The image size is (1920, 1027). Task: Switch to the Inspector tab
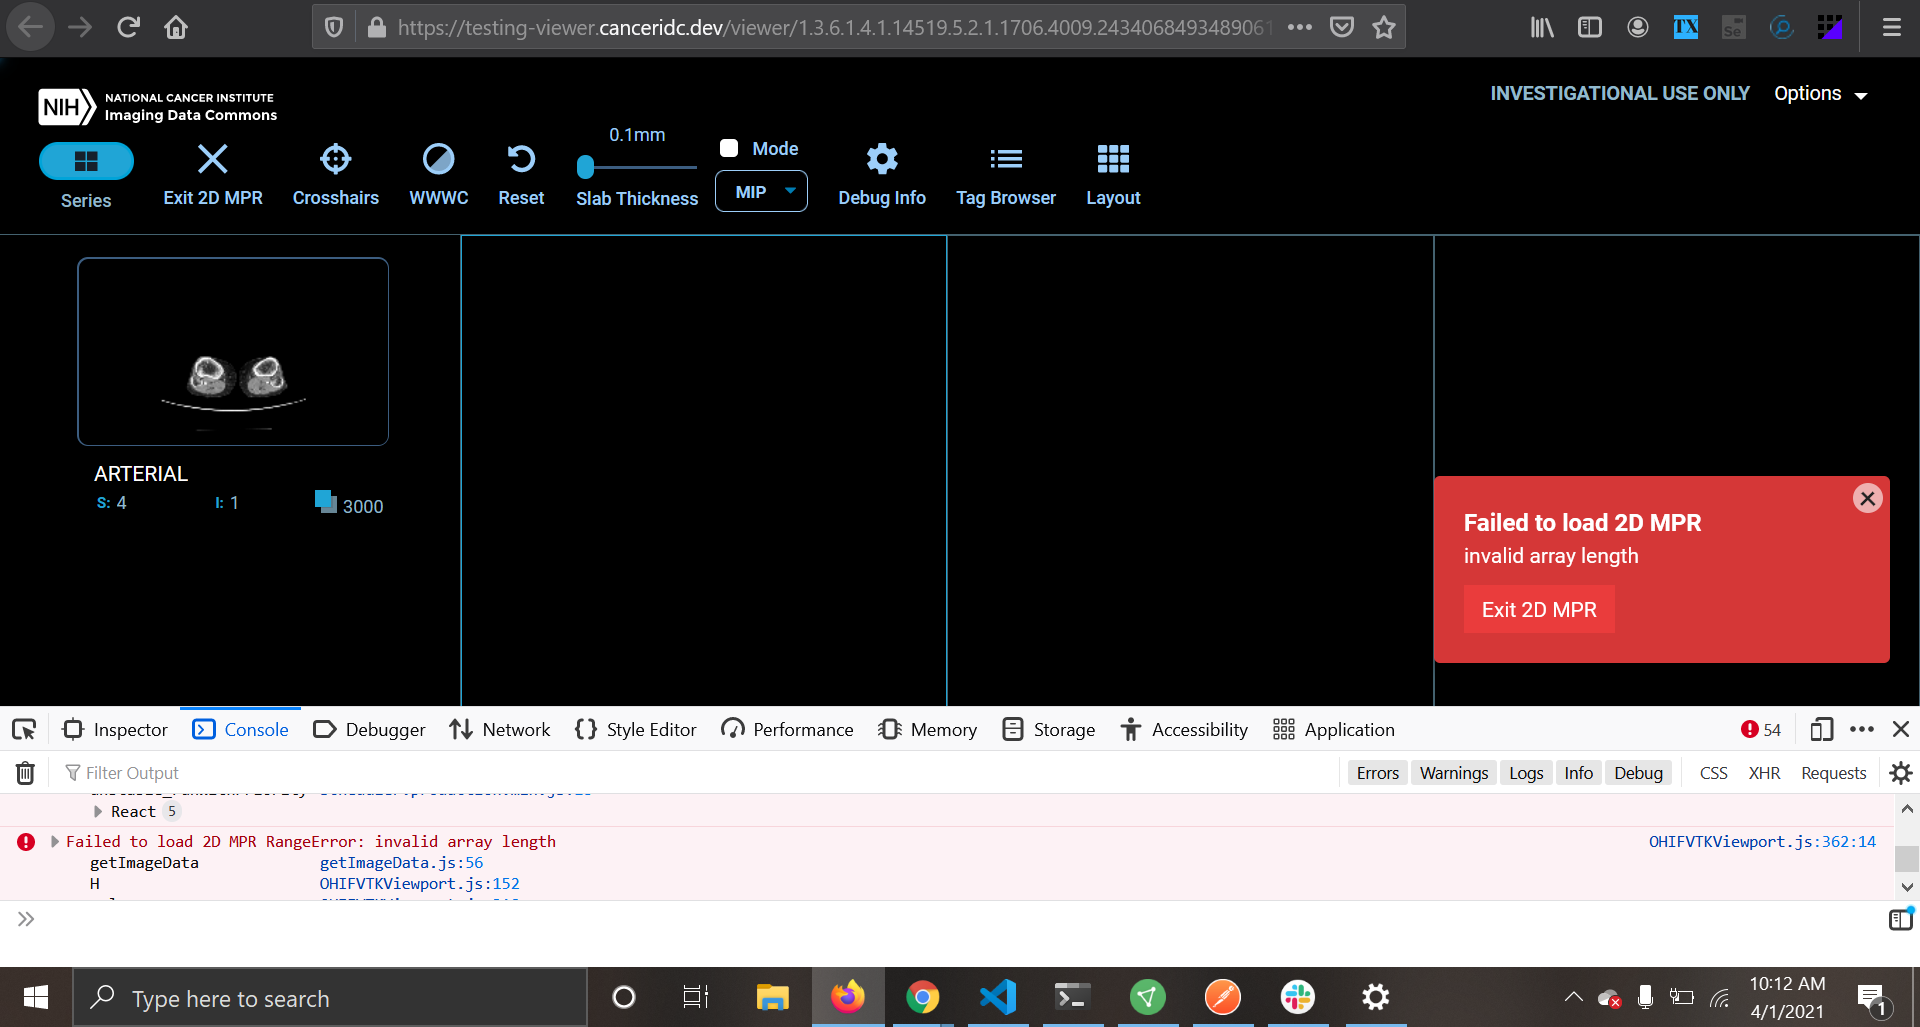(x=115, y=730)
